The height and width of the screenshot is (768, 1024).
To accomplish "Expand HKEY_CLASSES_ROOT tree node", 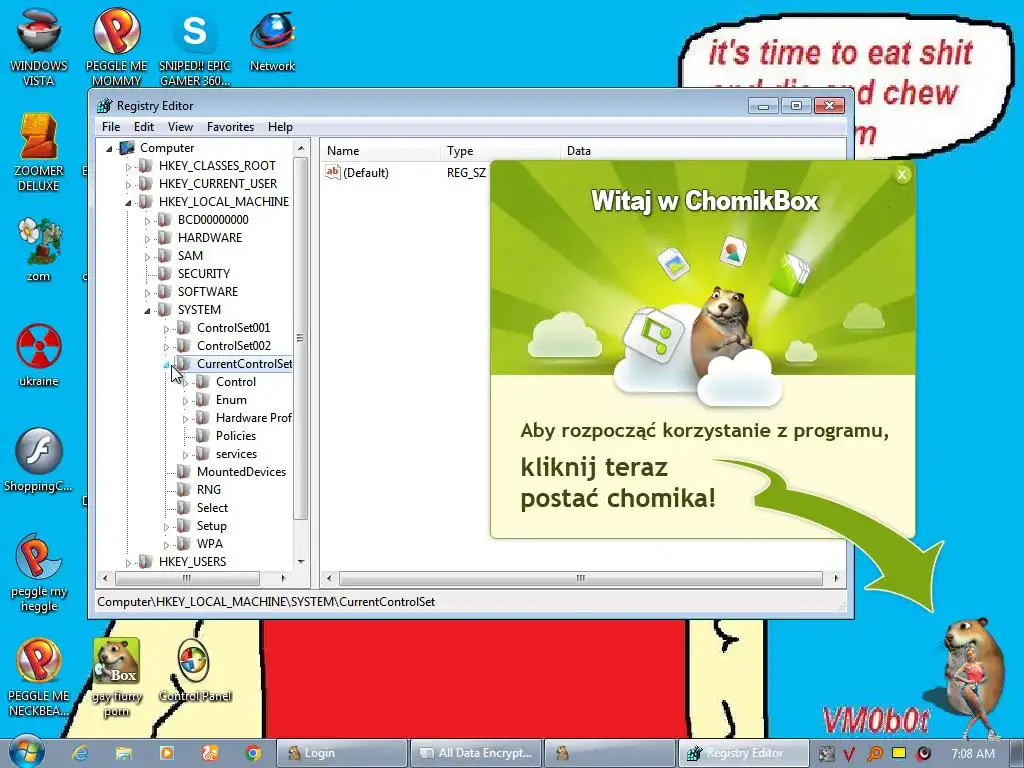I will tap(129, 167).
